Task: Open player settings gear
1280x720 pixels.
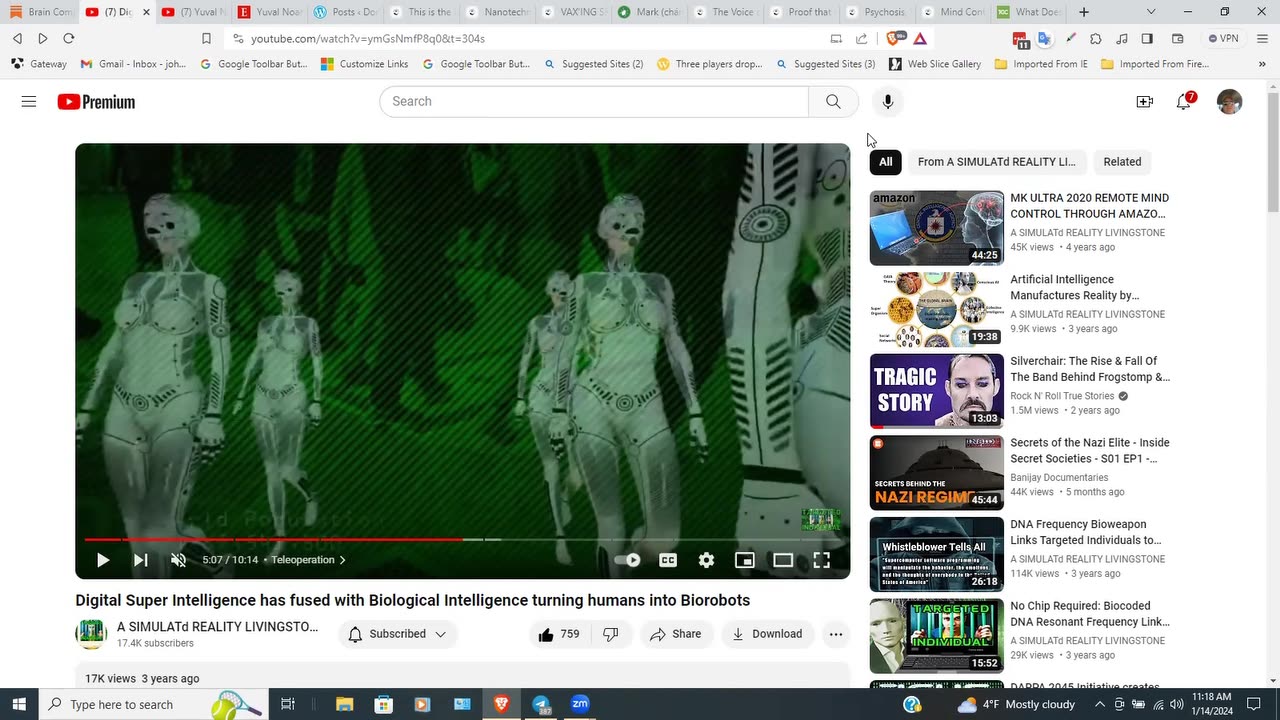Action: pyautogui.click(x=706, y=560)
